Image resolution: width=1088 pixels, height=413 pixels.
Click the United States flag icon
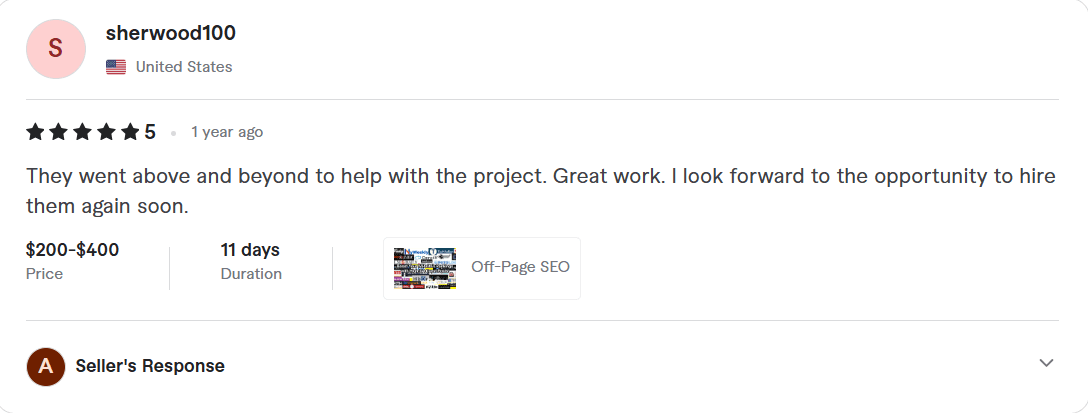[x=116, y=67]
